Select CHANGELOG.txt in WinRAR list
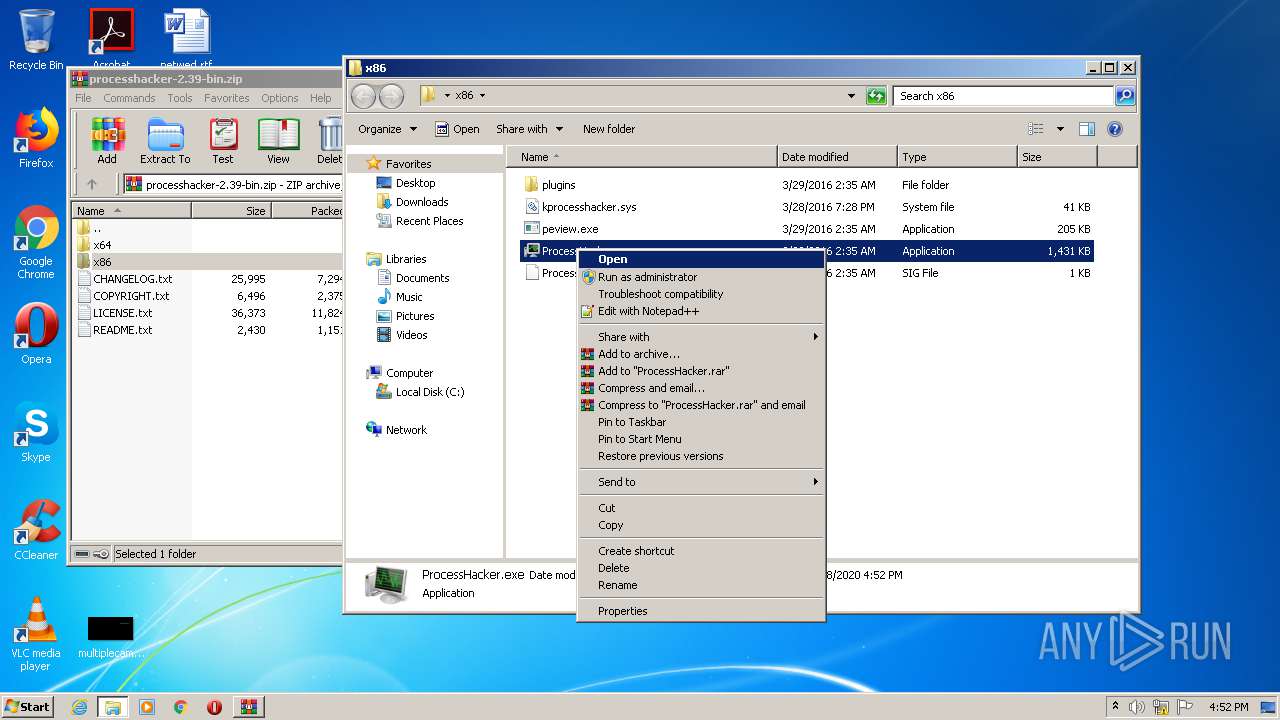Viewport: 1280px width, 720px height. tap(124, 279)
